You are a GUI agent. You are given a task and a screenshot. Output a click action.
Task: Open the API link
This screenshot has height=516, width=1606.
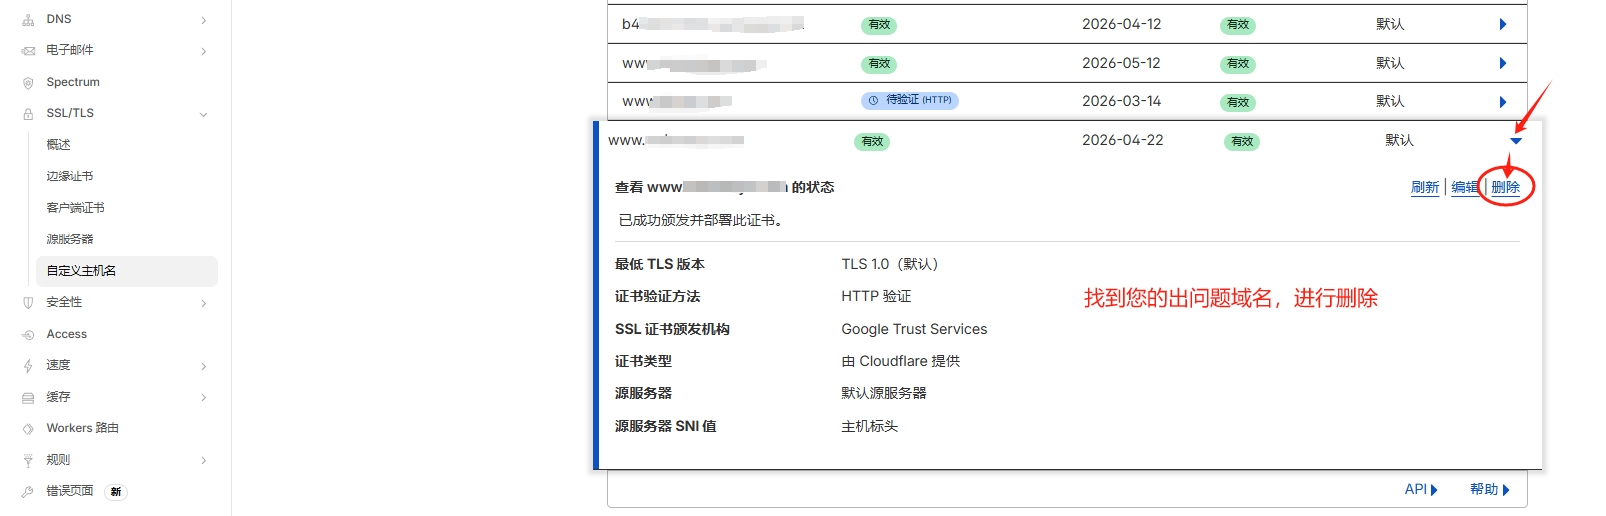tap(1420, 489)
